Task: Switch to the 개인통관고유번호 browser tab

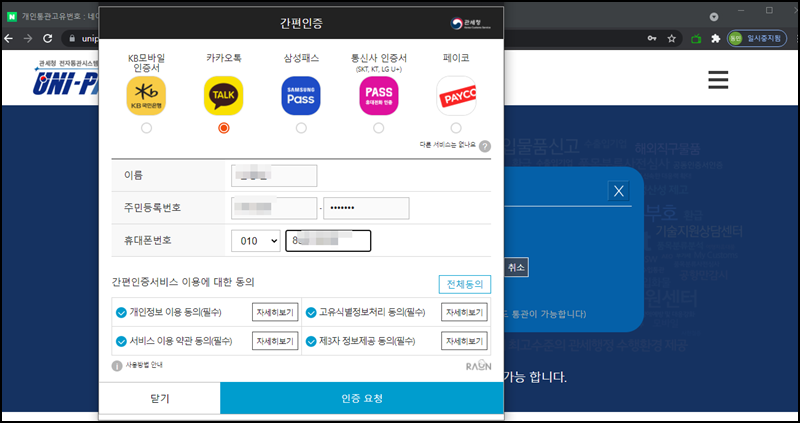Action: 53,16
